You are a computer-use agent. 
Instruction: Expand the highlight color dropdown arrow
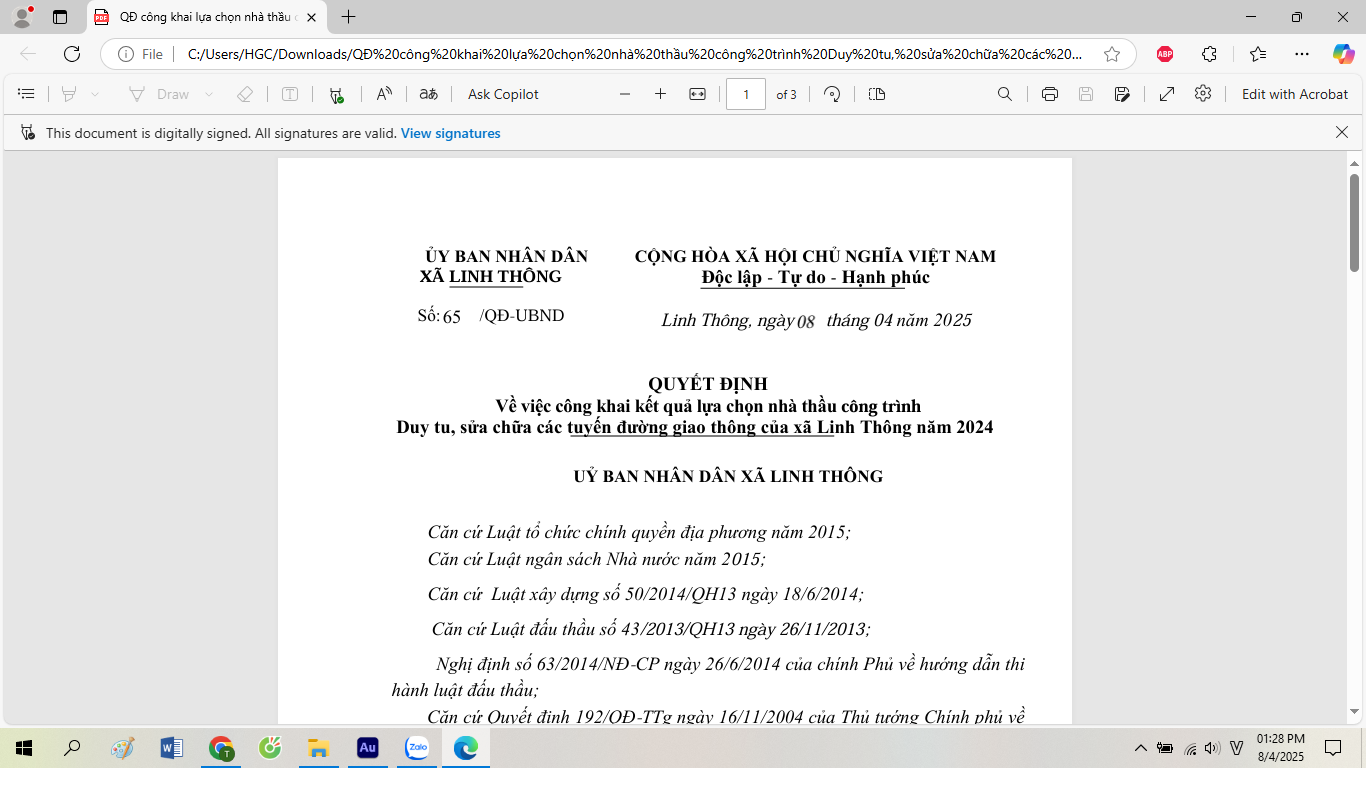pyautogui.click(x=95, y=94)
